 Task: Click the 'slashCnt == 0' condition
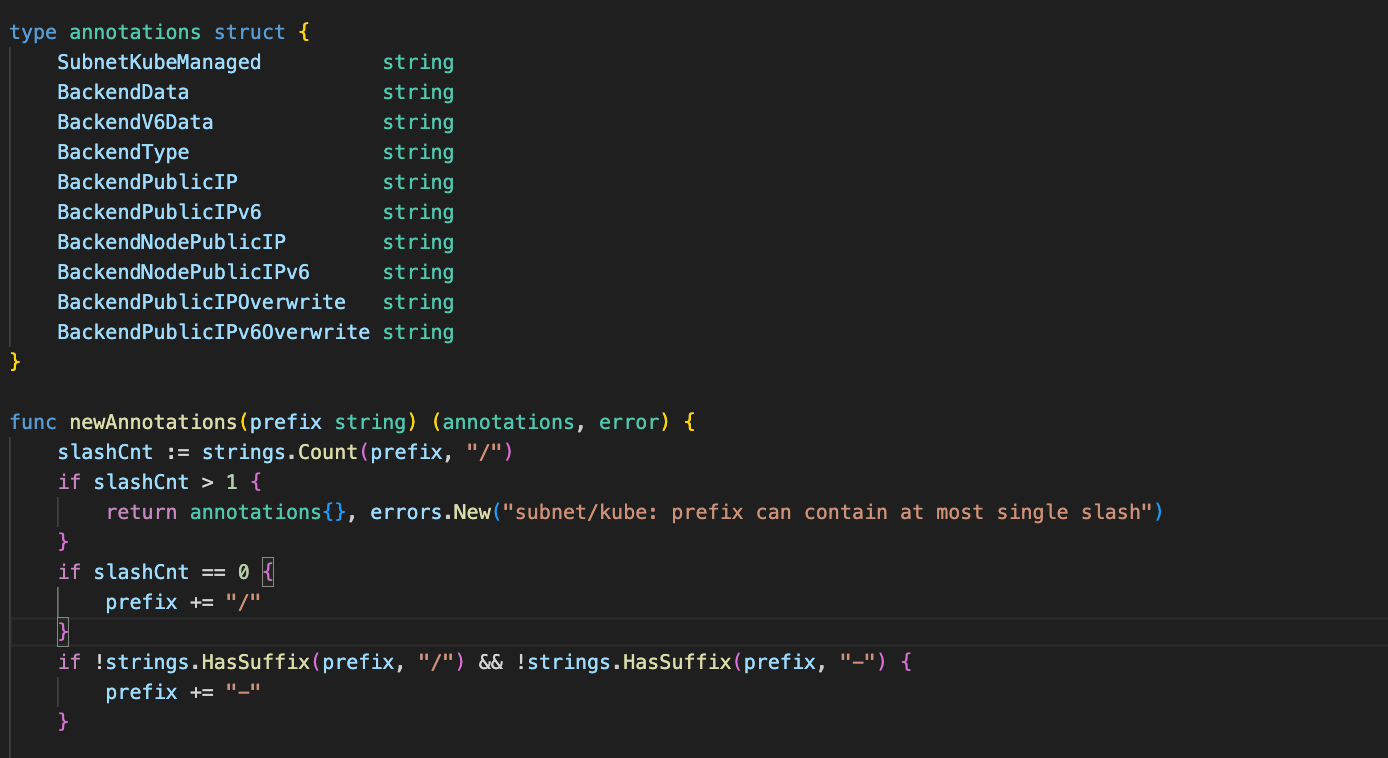[x=171, y=572]
